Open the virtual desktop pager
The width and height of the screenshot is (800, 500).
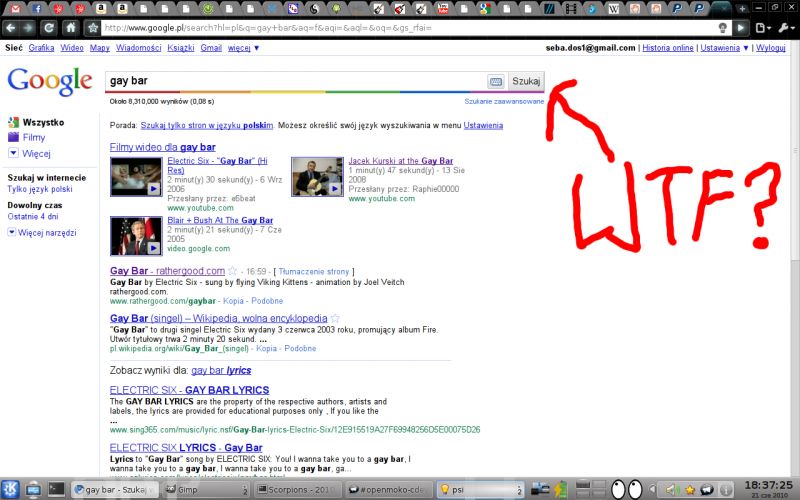tap(590, 490)
